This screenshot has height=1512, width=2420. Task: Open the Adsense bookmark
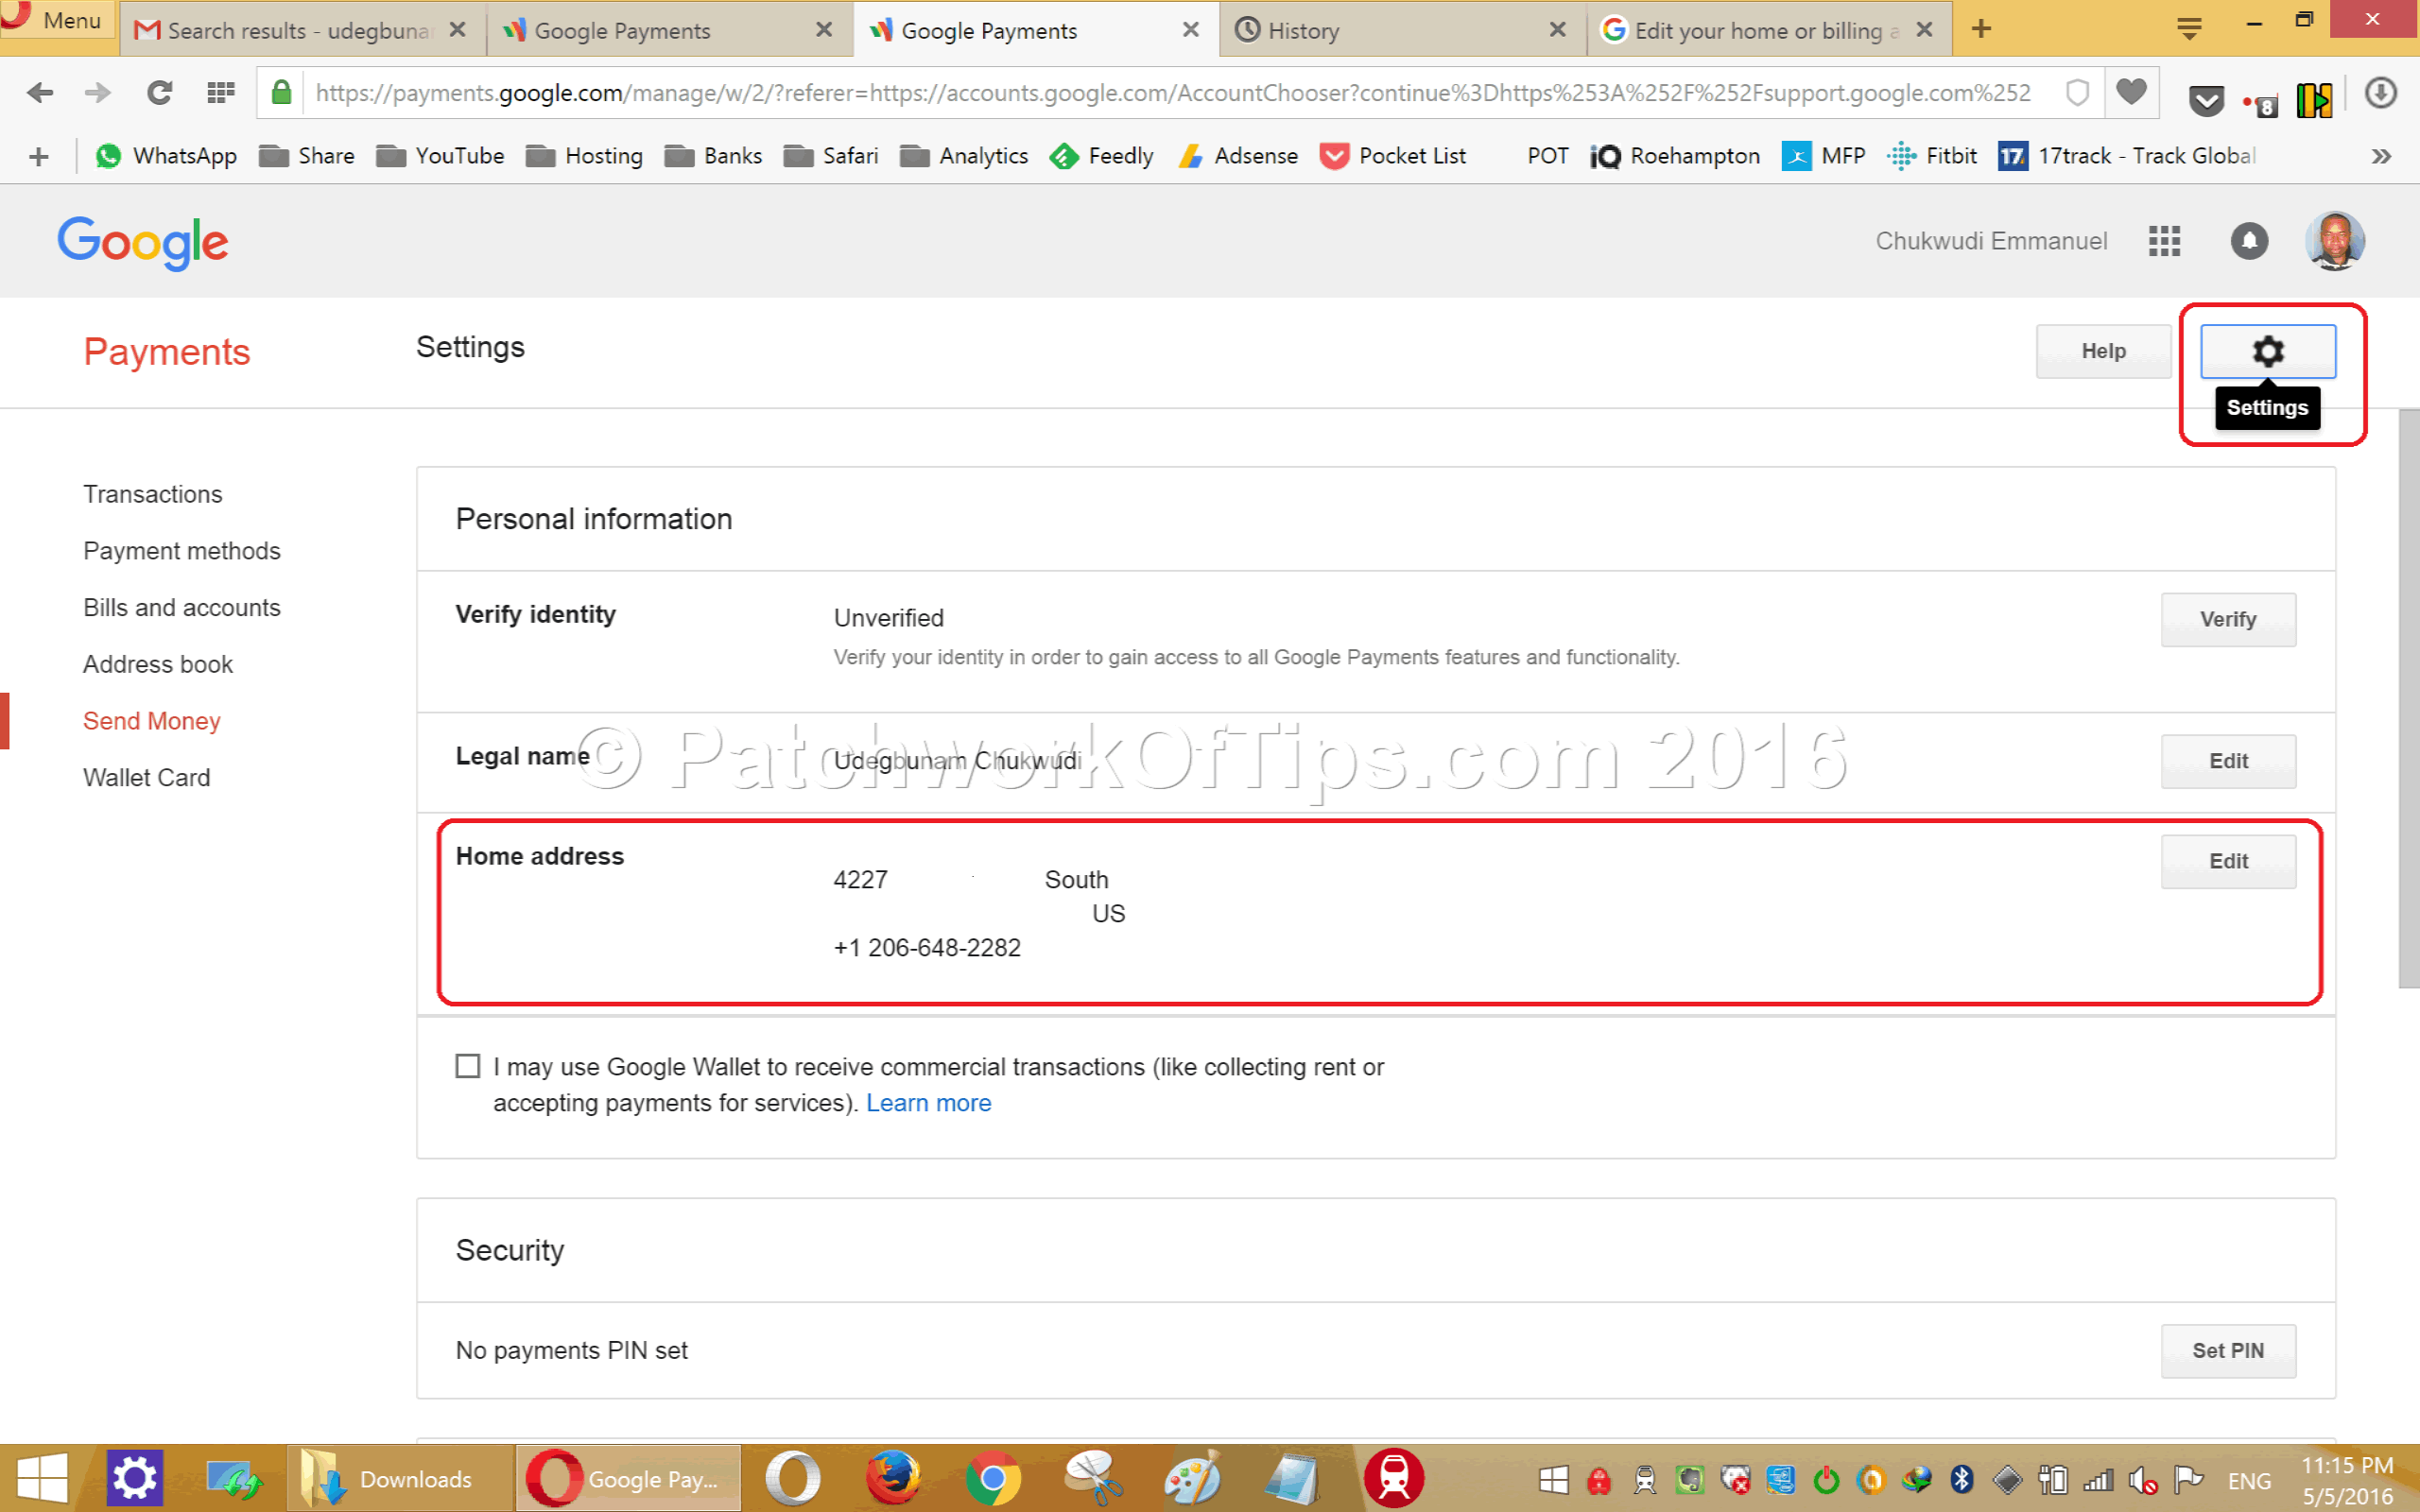coord(1238,156)
